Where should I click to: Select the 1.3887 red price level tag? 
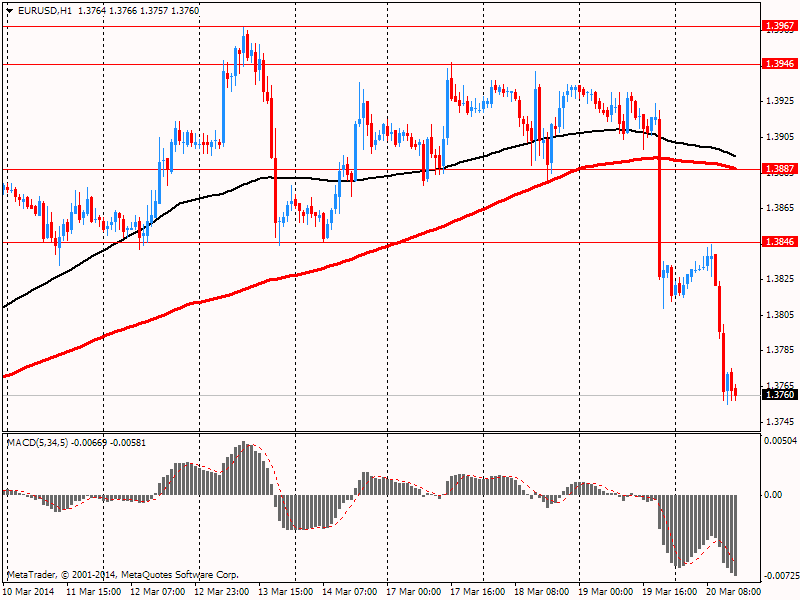click(x=779, y=168)
